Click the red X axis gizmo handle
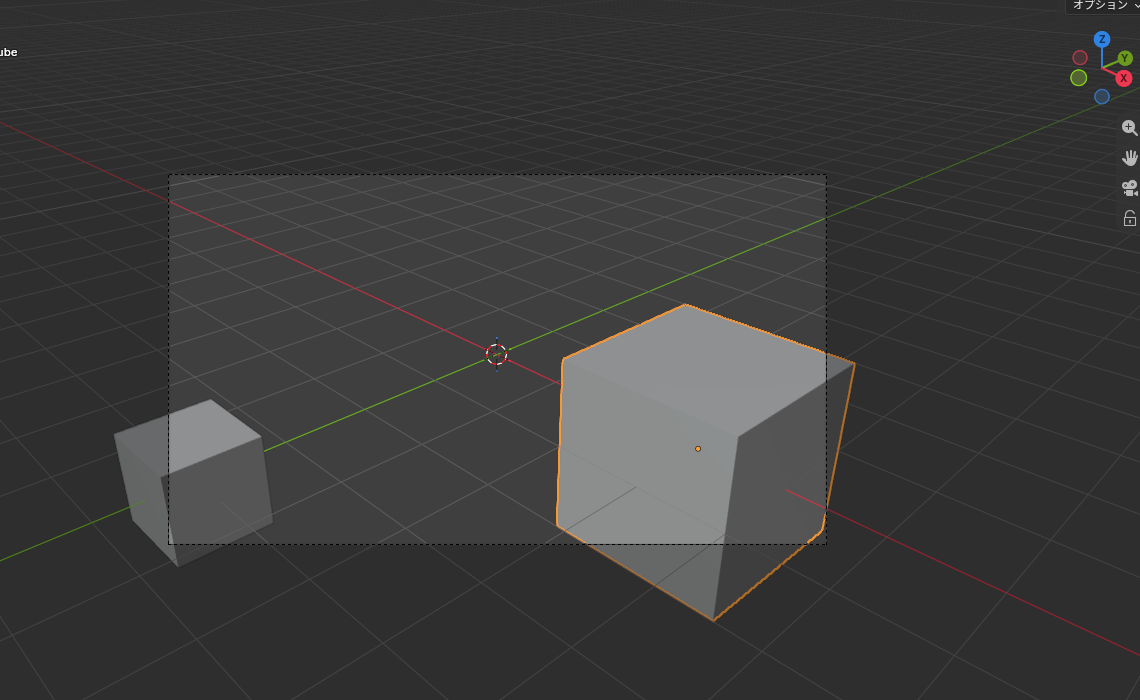The height and width of the screenshot is (700, 1140). (x=1123, y=79)
